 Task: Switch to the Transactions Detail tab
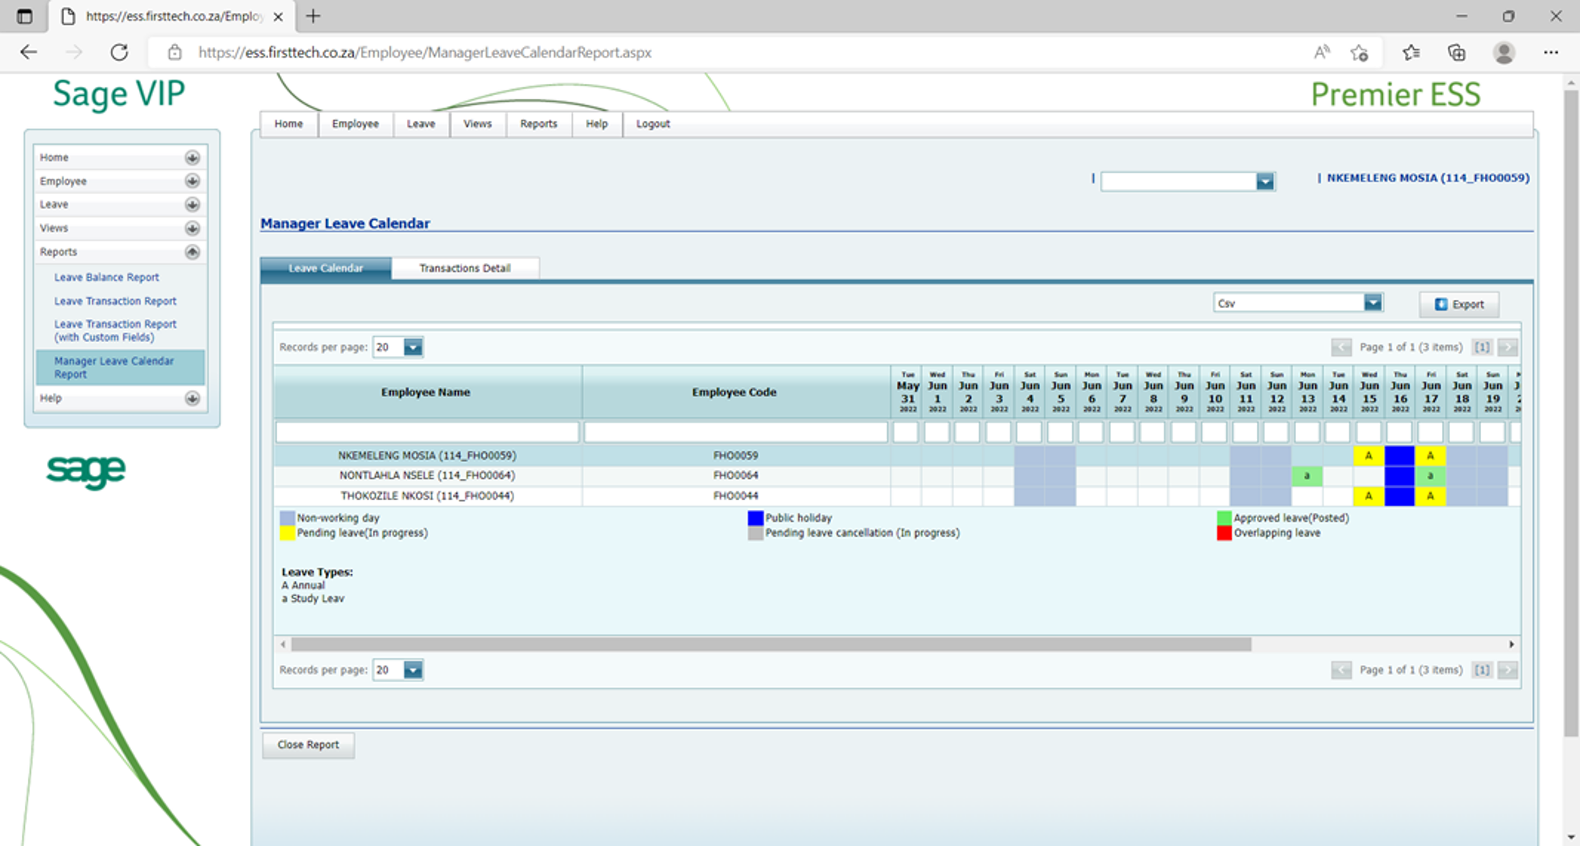(x=465, y=268)
